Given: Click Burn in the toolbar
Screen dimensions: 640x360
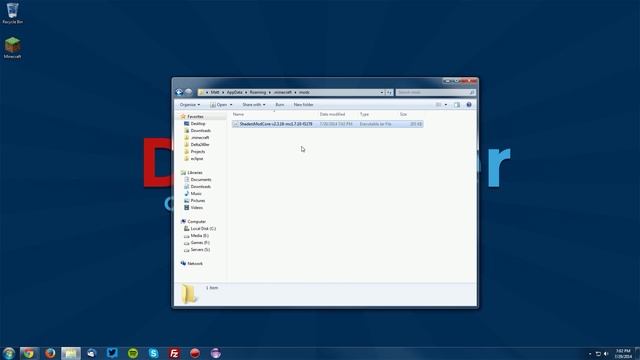Looking at the screenshot, I should click(280, 105).
